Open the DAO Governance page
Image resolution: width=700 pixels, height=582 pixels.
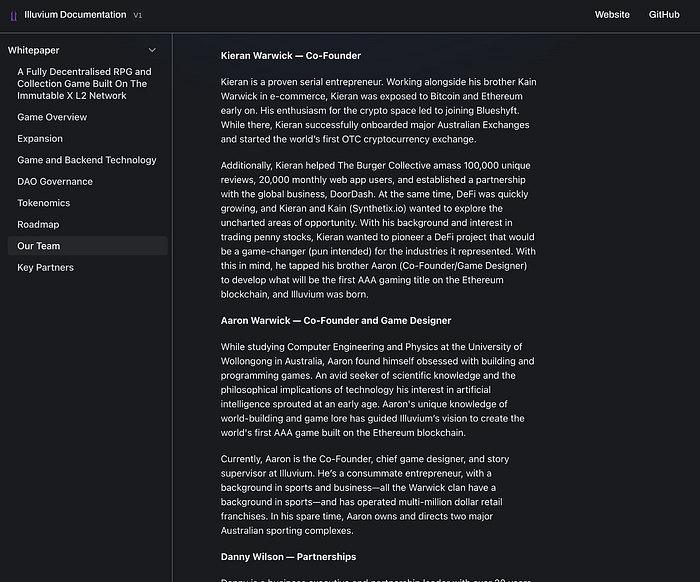click(55, 182)
